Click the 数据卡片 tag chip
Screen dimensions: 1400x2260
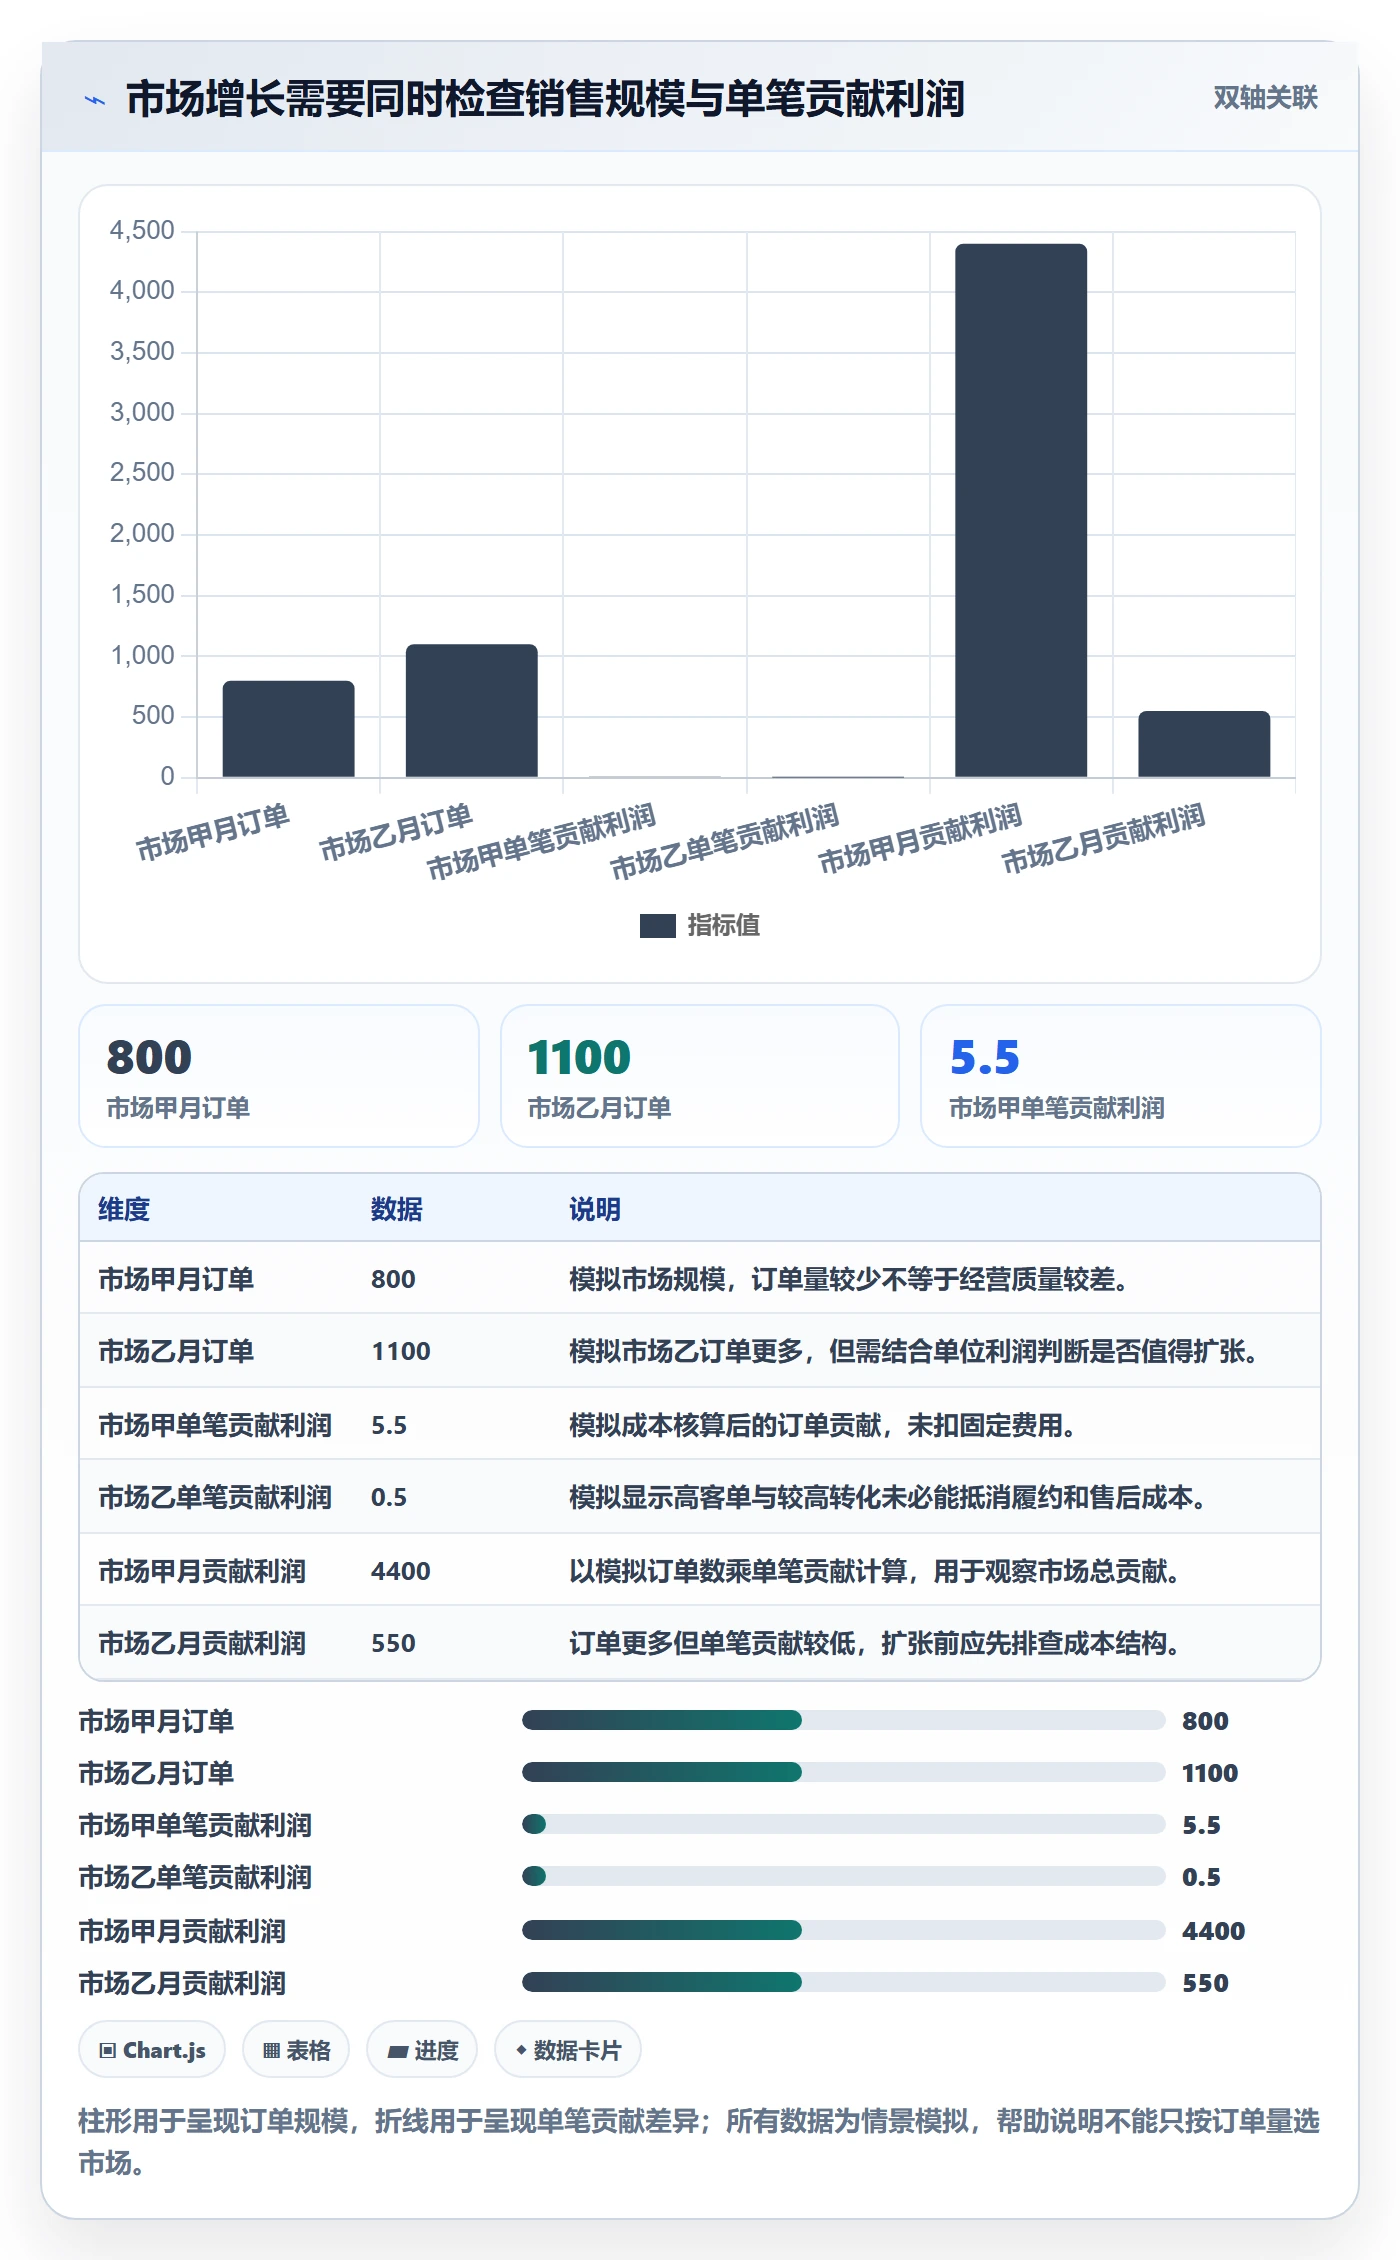coord(568,2050)
